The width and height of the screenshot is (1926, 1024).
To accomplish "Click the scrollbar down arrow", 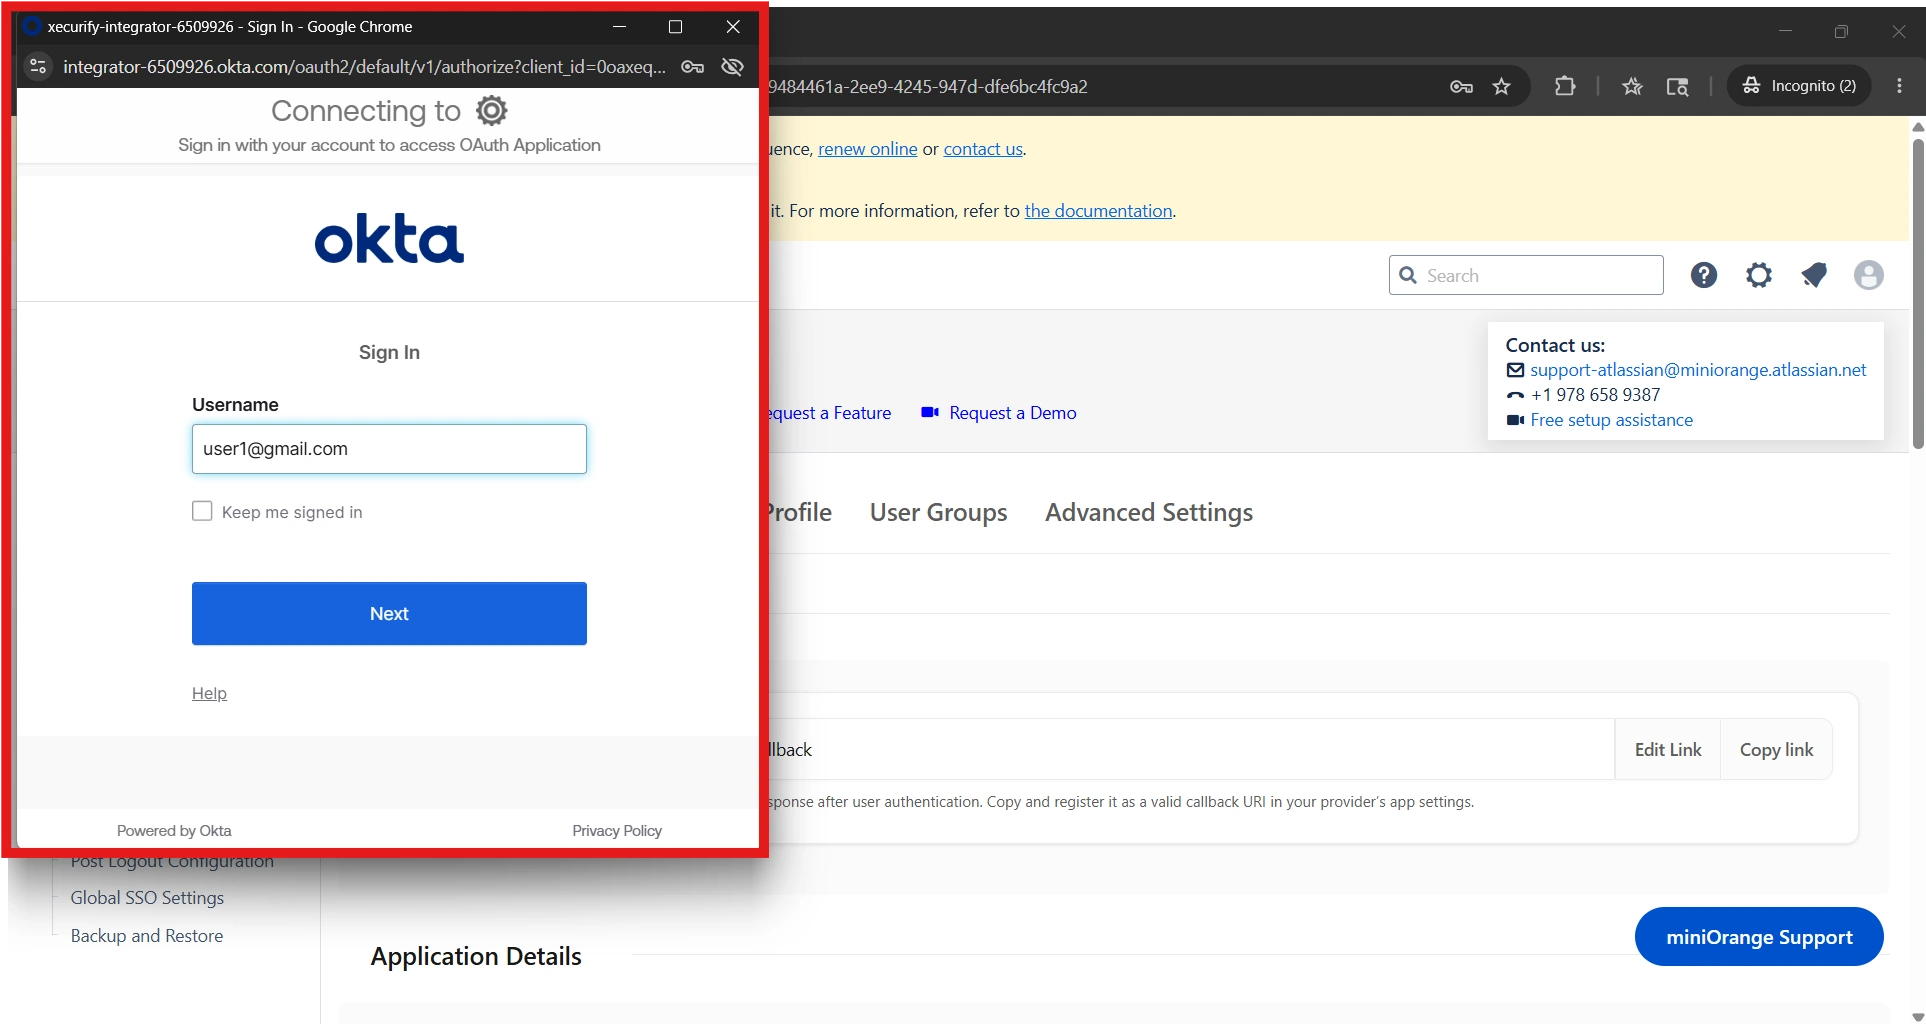I will pyautogui.click(x=1917, y=1016).
